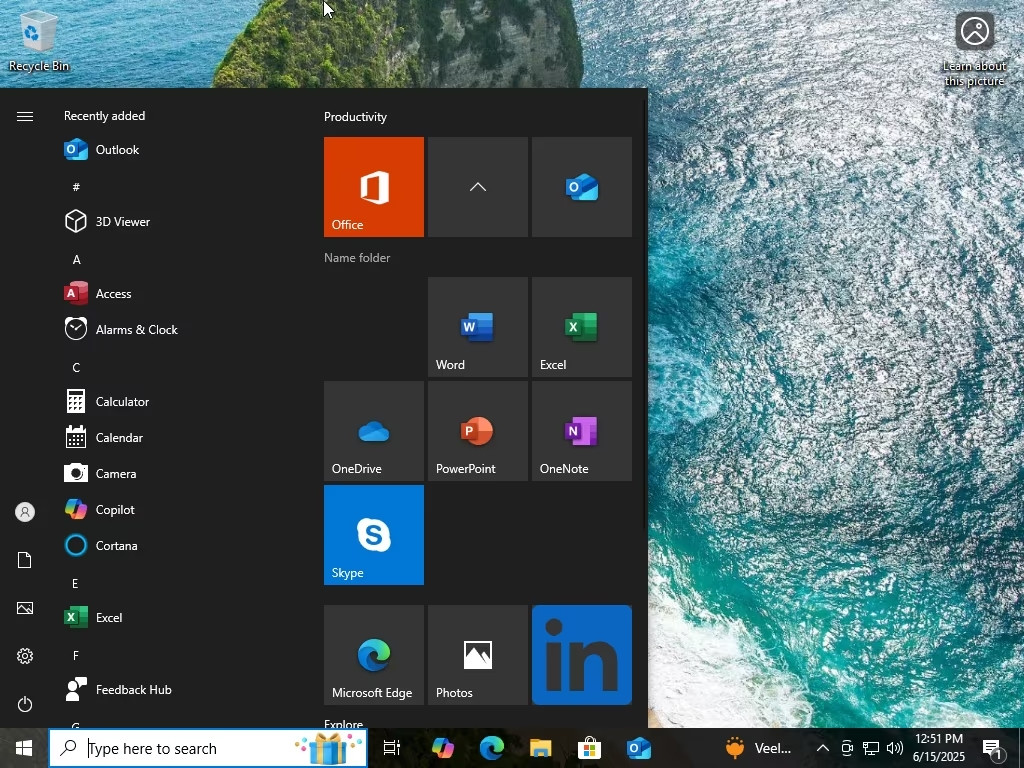Jump to letter A header in the app list
The height and width of the screenshot is (768, 1024).
point(76,260)
